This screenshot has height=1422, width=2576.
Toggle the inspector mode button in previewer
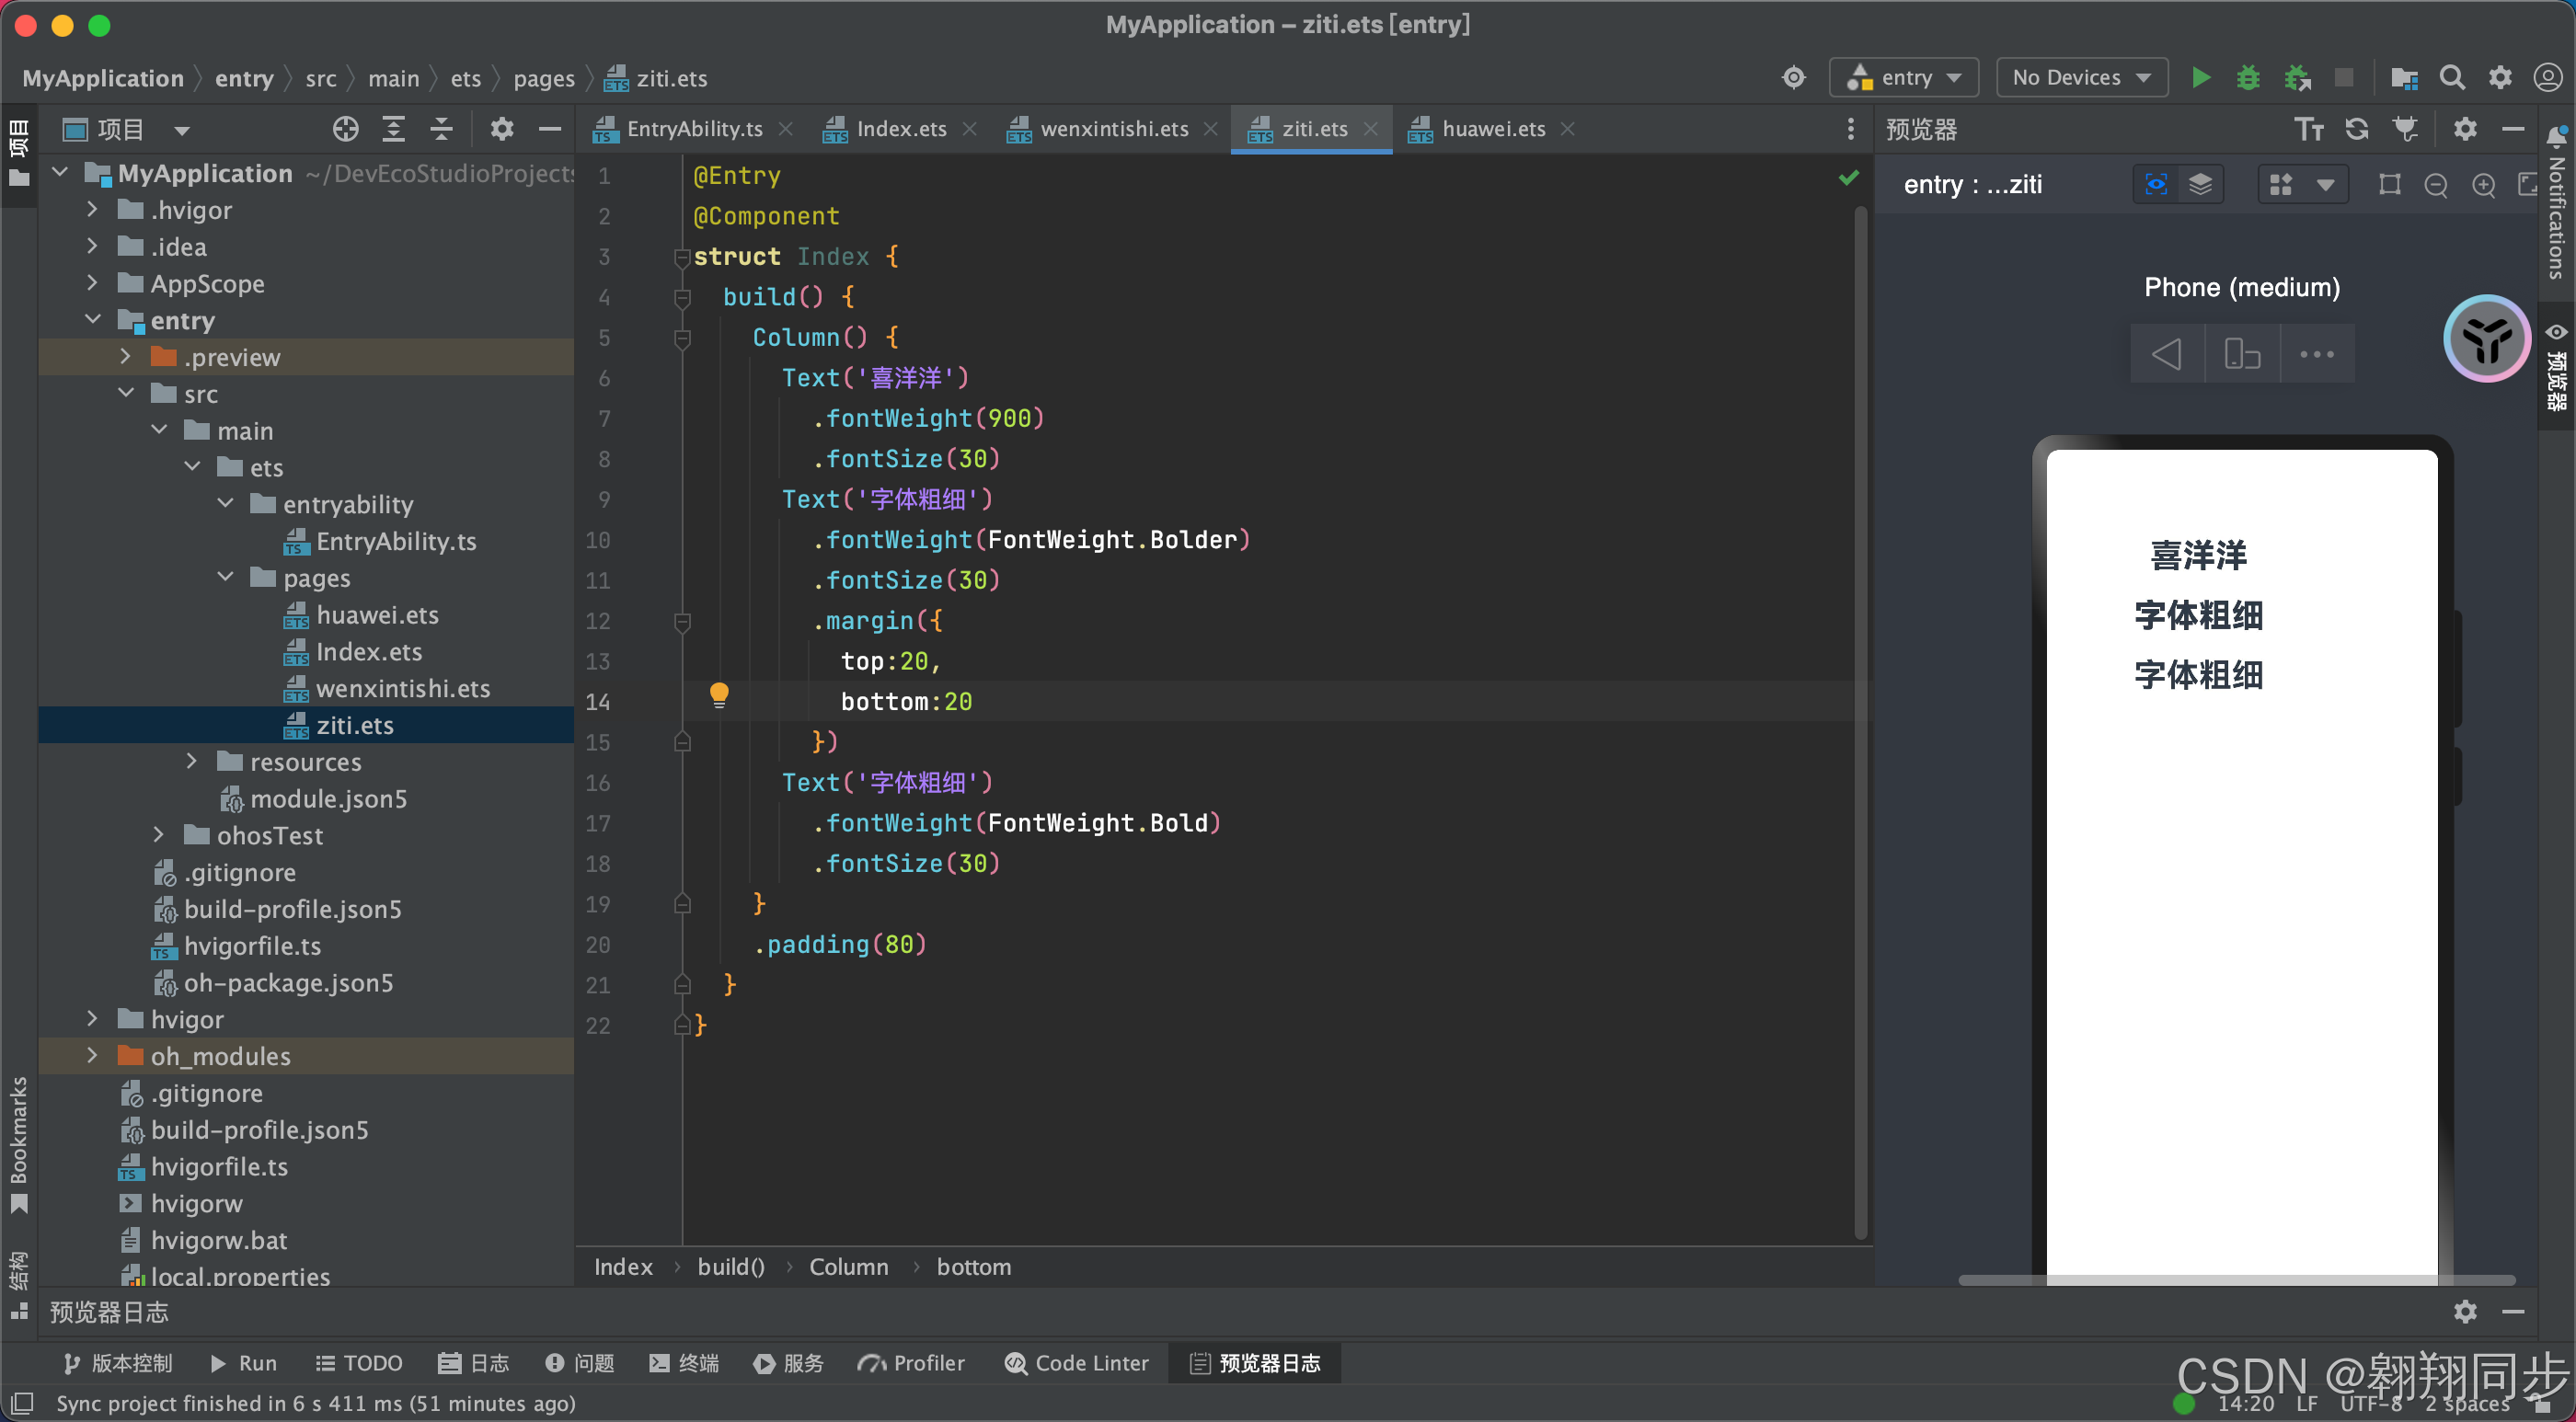pyautogui.click(x=2156, y=185)
